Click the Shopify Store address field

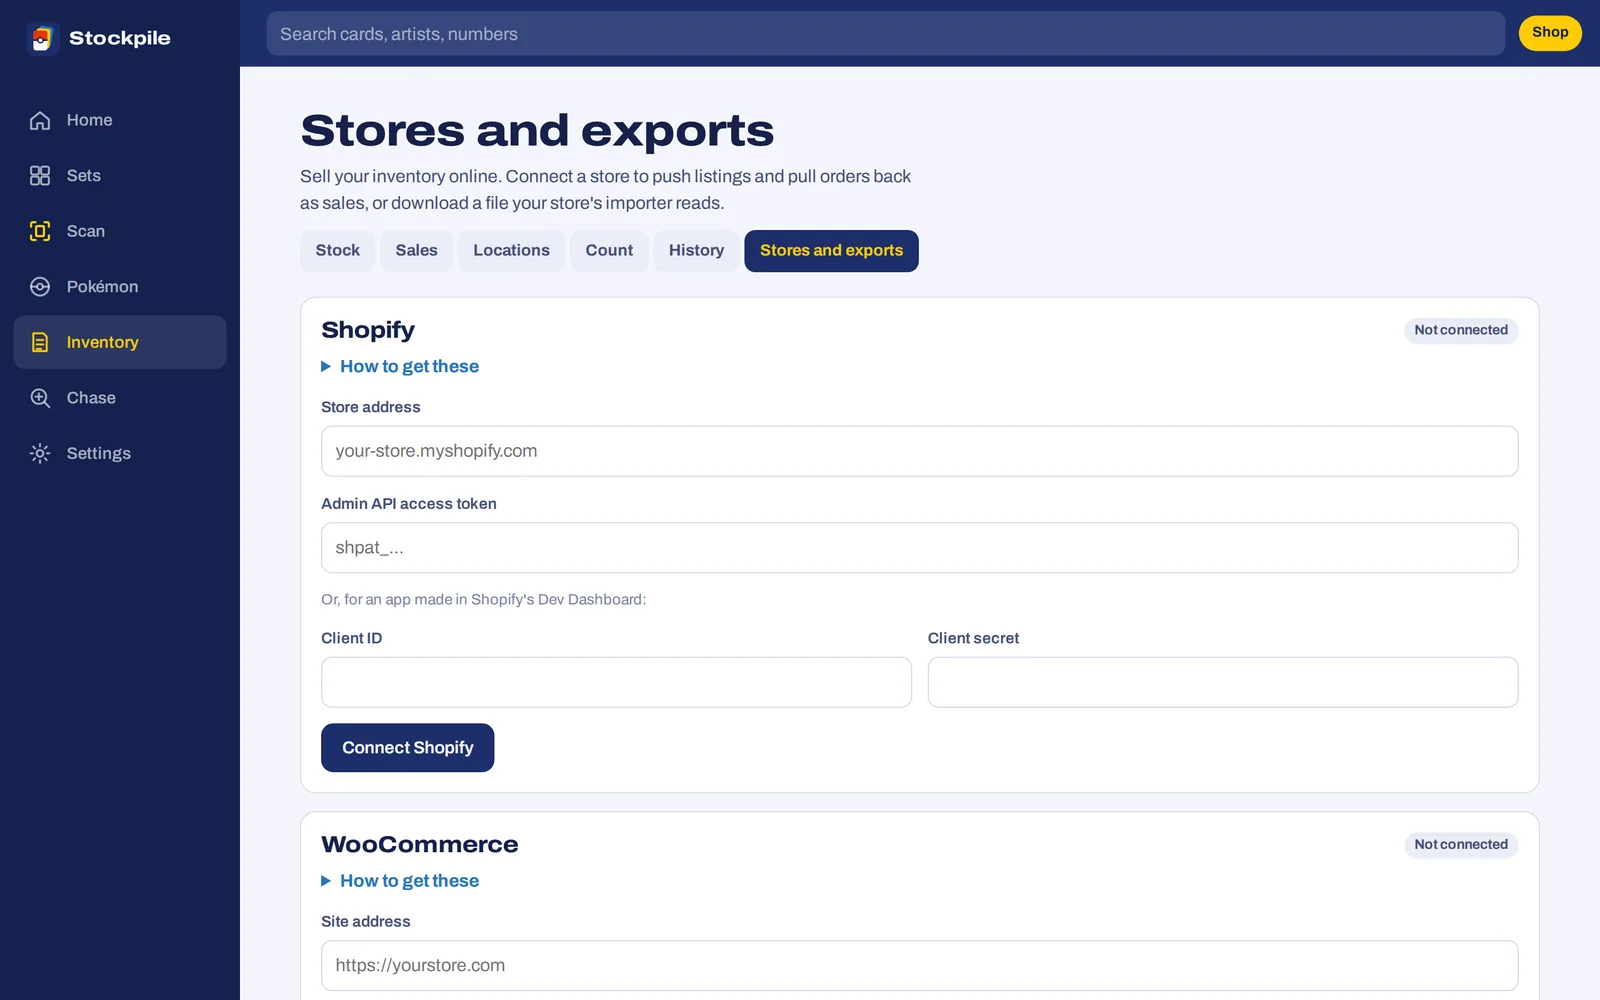[919, 451]
